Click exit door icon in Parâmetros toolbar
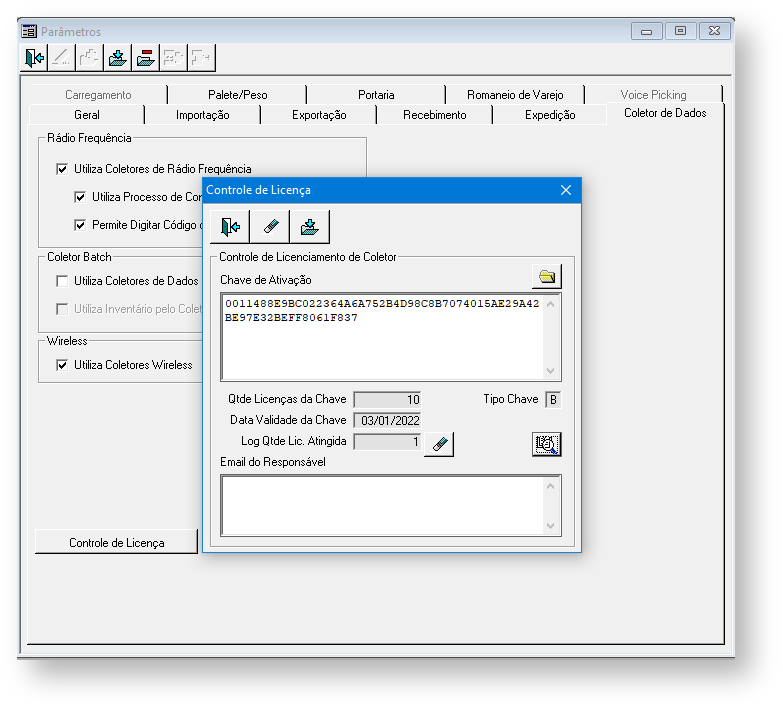Viewport: 783px width, 708px height. pyautogui.click(x=34, y=57)
